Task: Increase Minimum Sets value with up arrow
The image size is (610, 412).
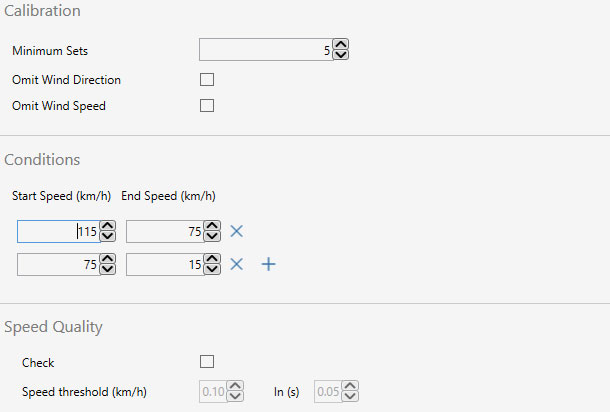Action: (x=340, y=44)
